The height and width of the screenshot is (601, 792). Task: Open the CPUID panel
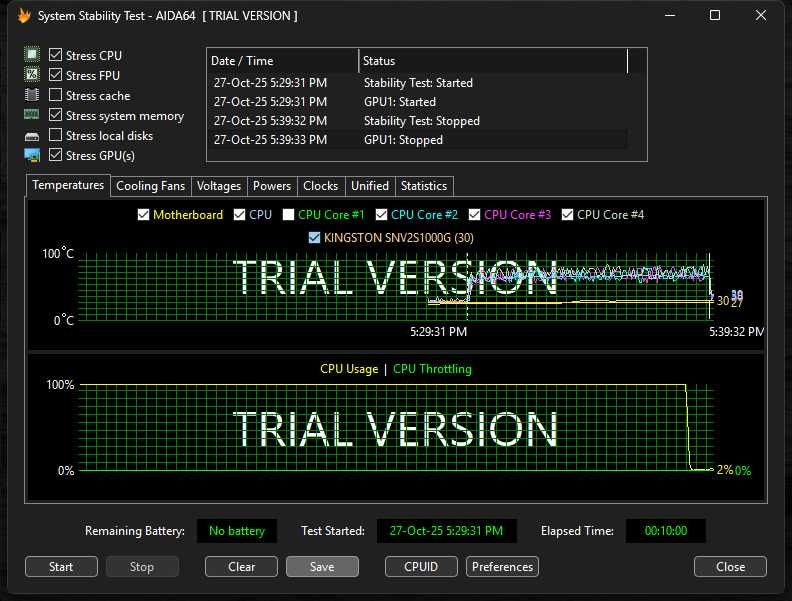click(x=421, y=567)
